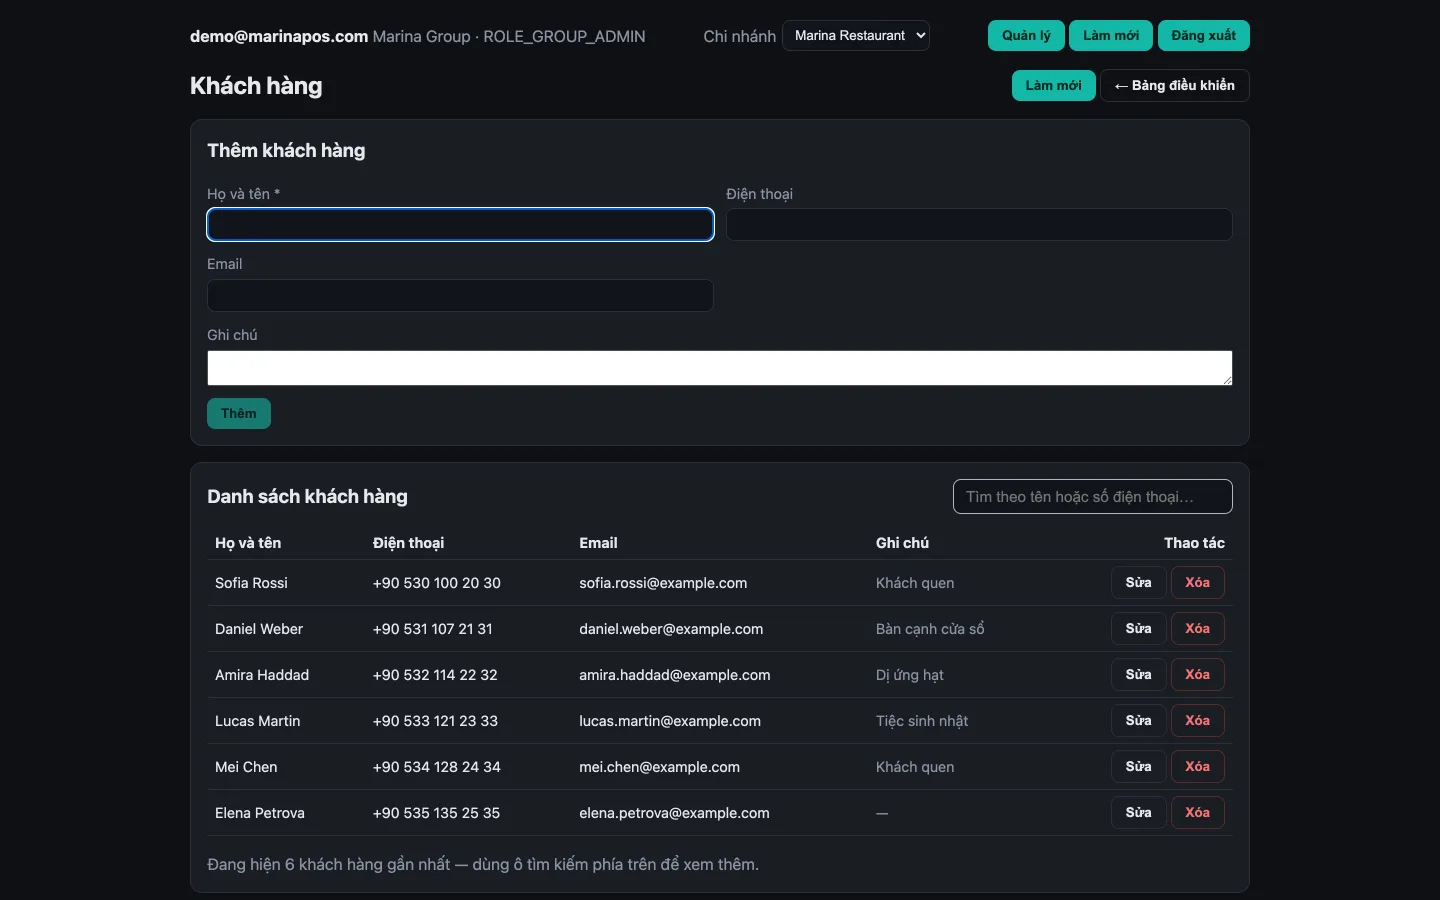Edit Sofia Rossi with Sửa button

(1138, 583)
